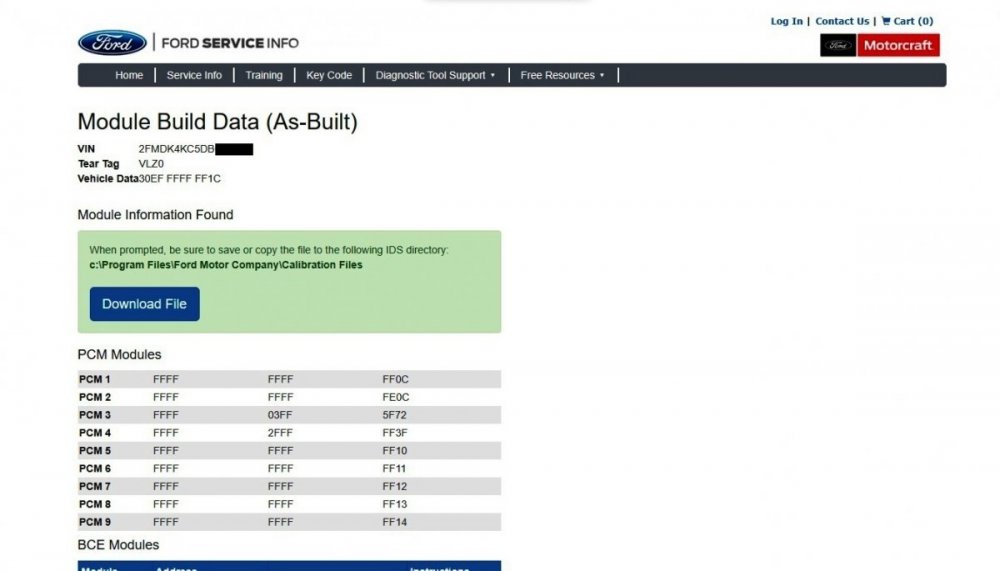This screenshot has height=571, width=1000.
Task: Open the Key Code page
Action: point(329,75)
